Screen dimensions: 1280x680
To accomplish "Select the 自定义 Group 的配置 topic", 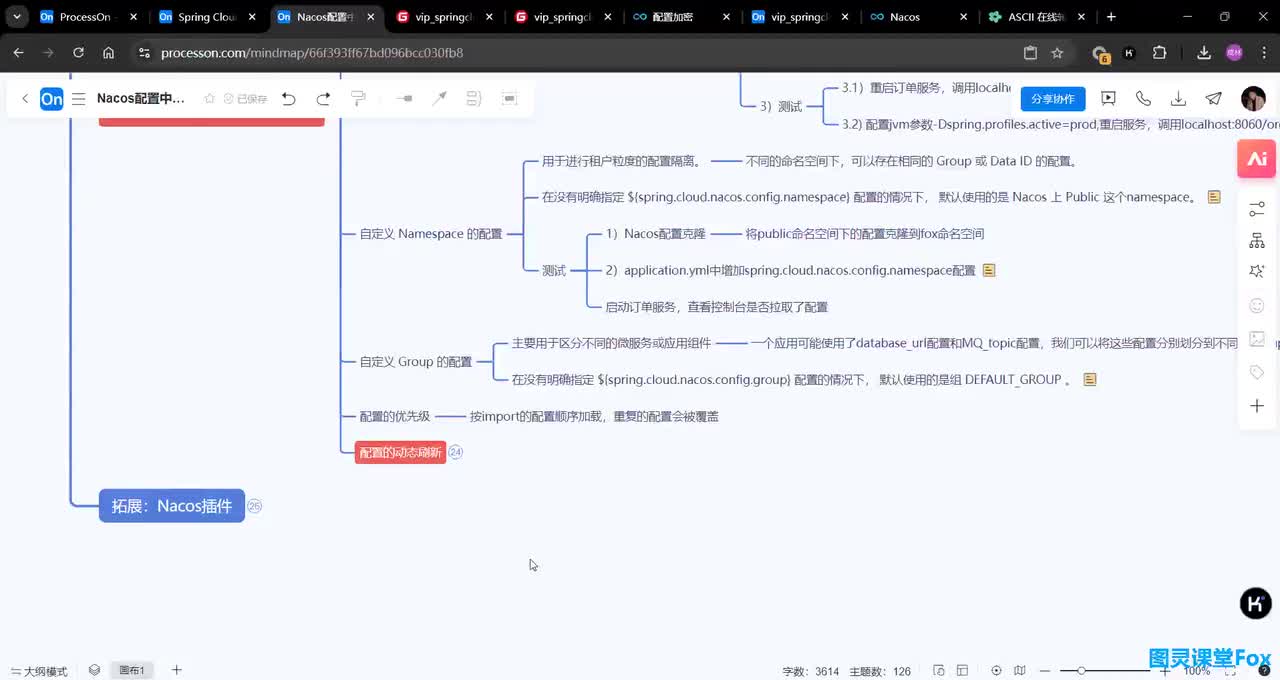I will pos(416,362).
